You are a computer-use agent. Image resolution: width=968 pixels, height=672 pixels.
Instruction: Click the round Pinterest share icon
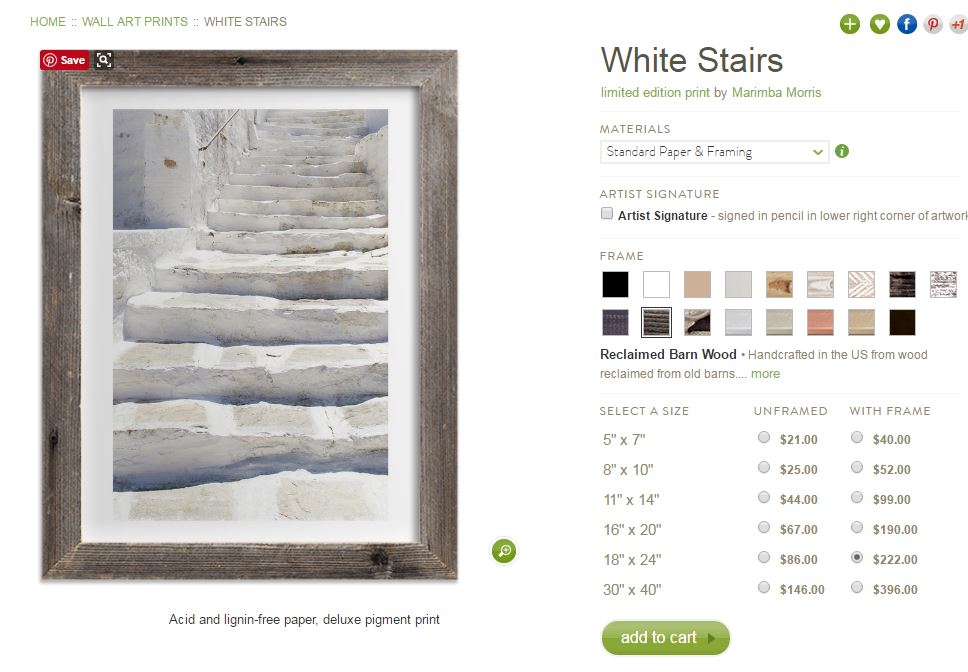pyautogui.click(x=933, y=24)
